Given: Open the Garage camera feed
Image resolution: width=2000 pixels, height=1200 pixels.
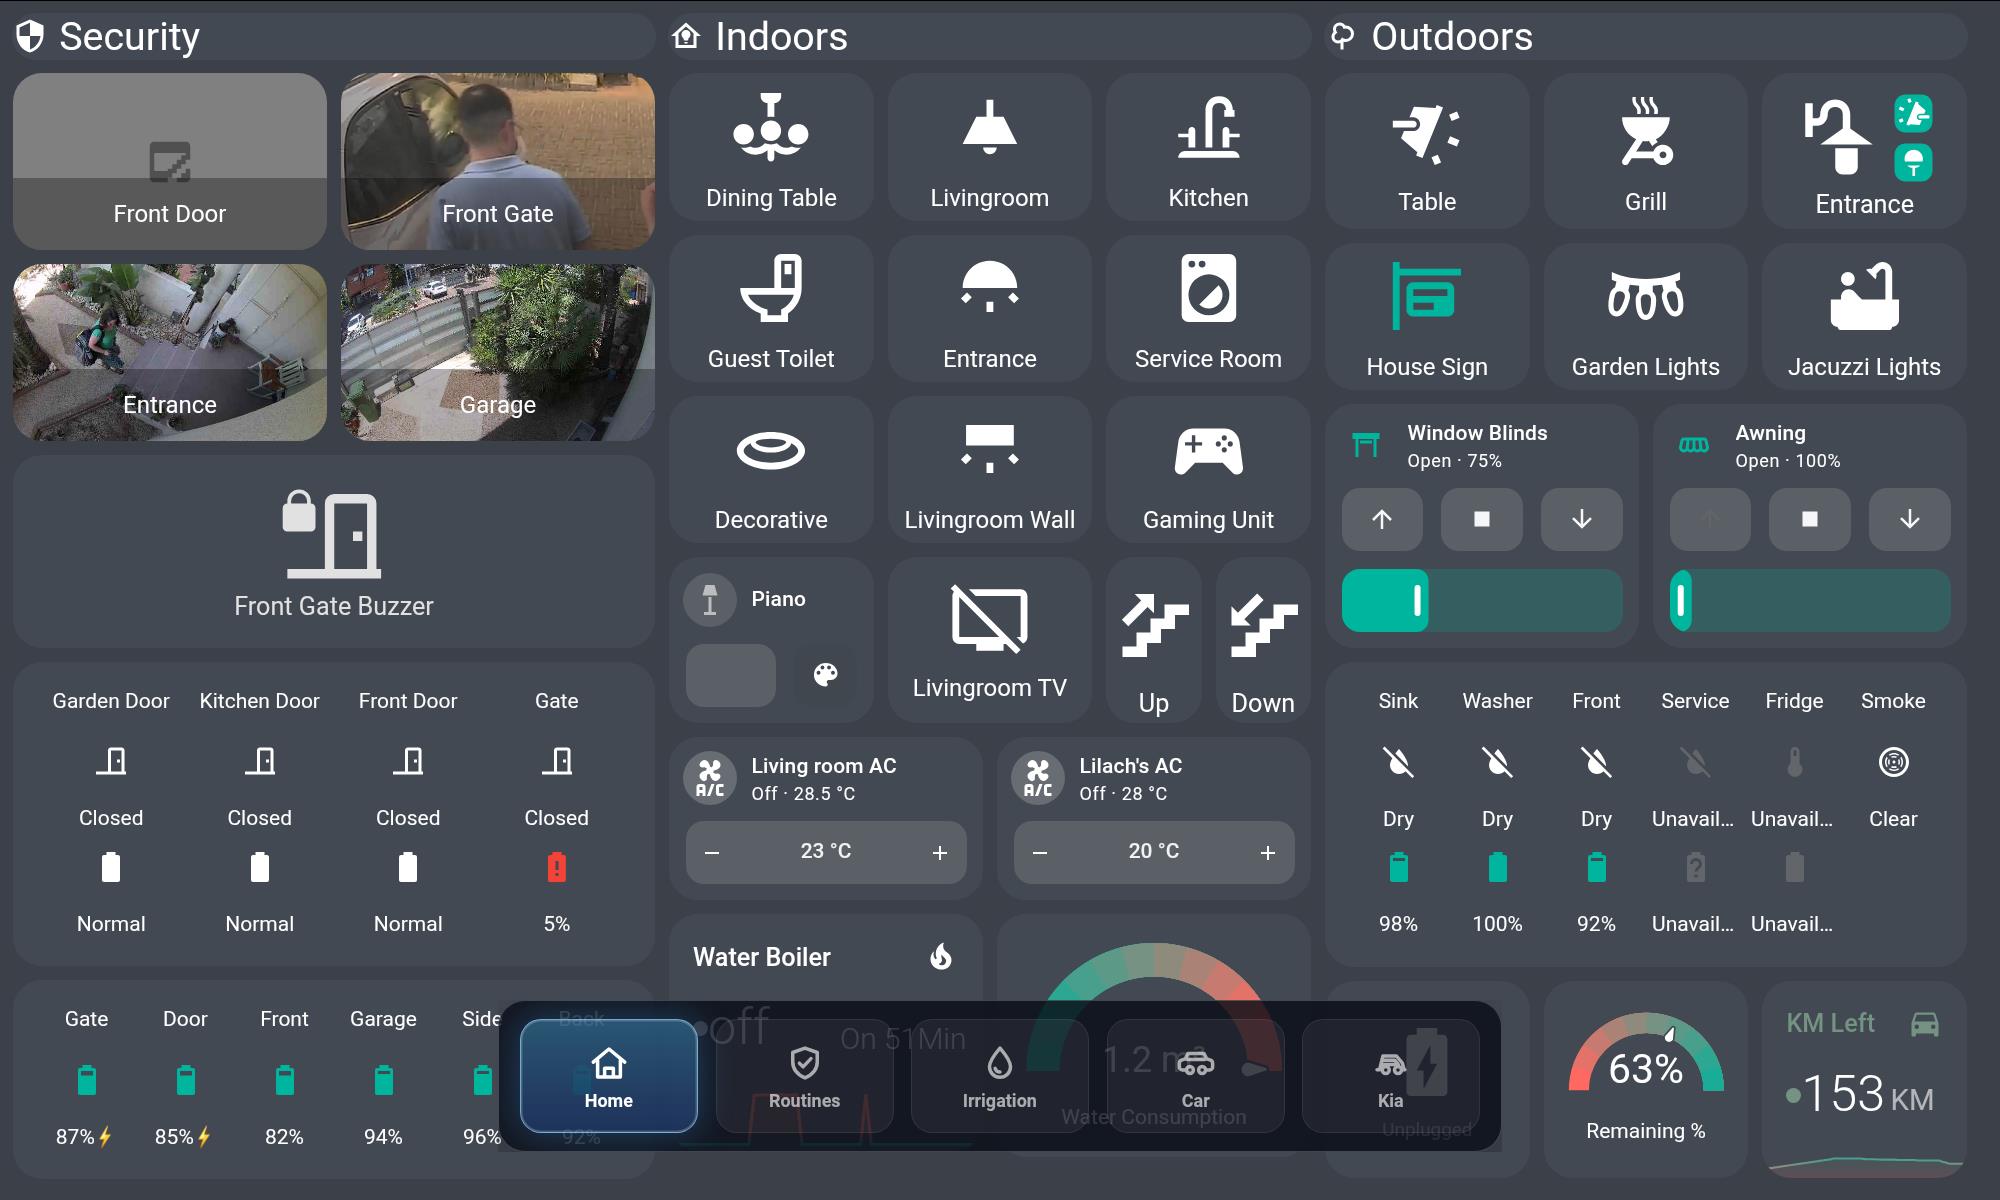Looking at the screenshot, I should tap(498, 352).
